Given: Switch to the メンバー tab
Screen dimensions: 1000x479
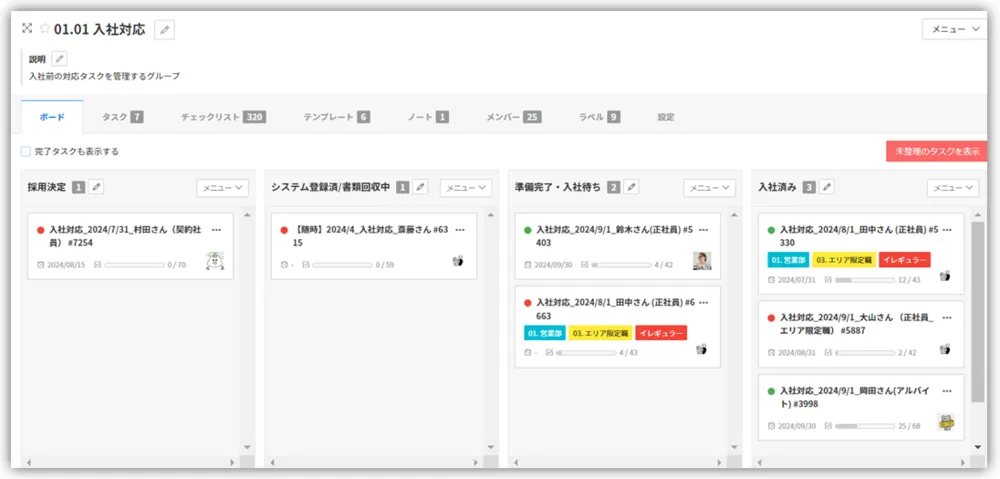Looking at the screenshot, I should coord(514,117).
